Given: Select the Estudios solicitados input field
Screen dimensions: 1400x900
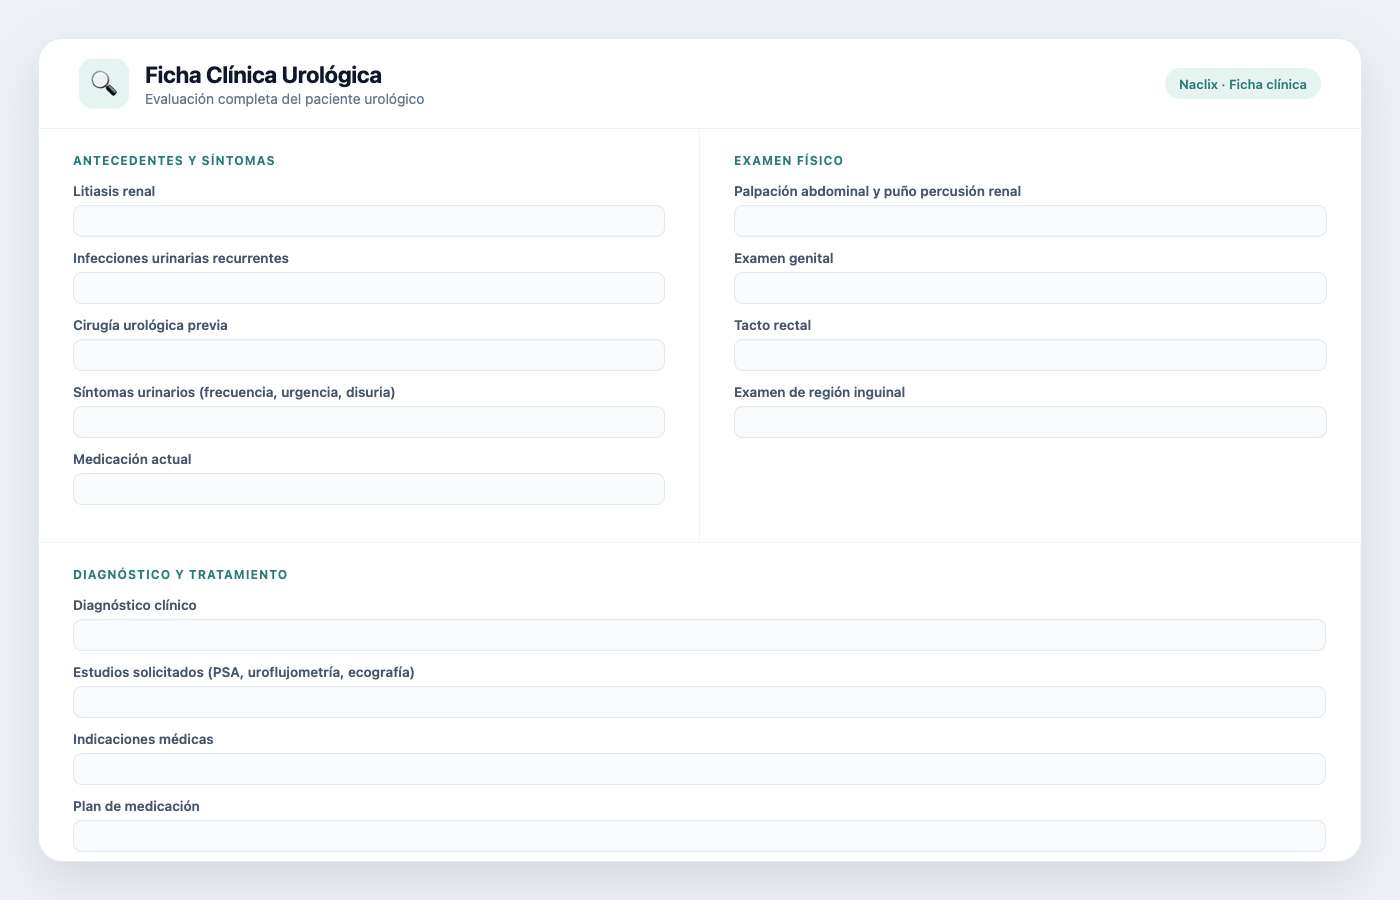Looking at the screenshot, I should (699, 702).
